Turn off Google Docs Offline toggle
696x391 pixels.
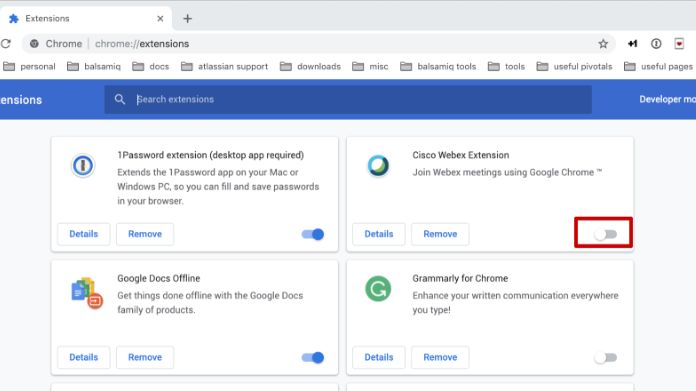click(313, 357)
